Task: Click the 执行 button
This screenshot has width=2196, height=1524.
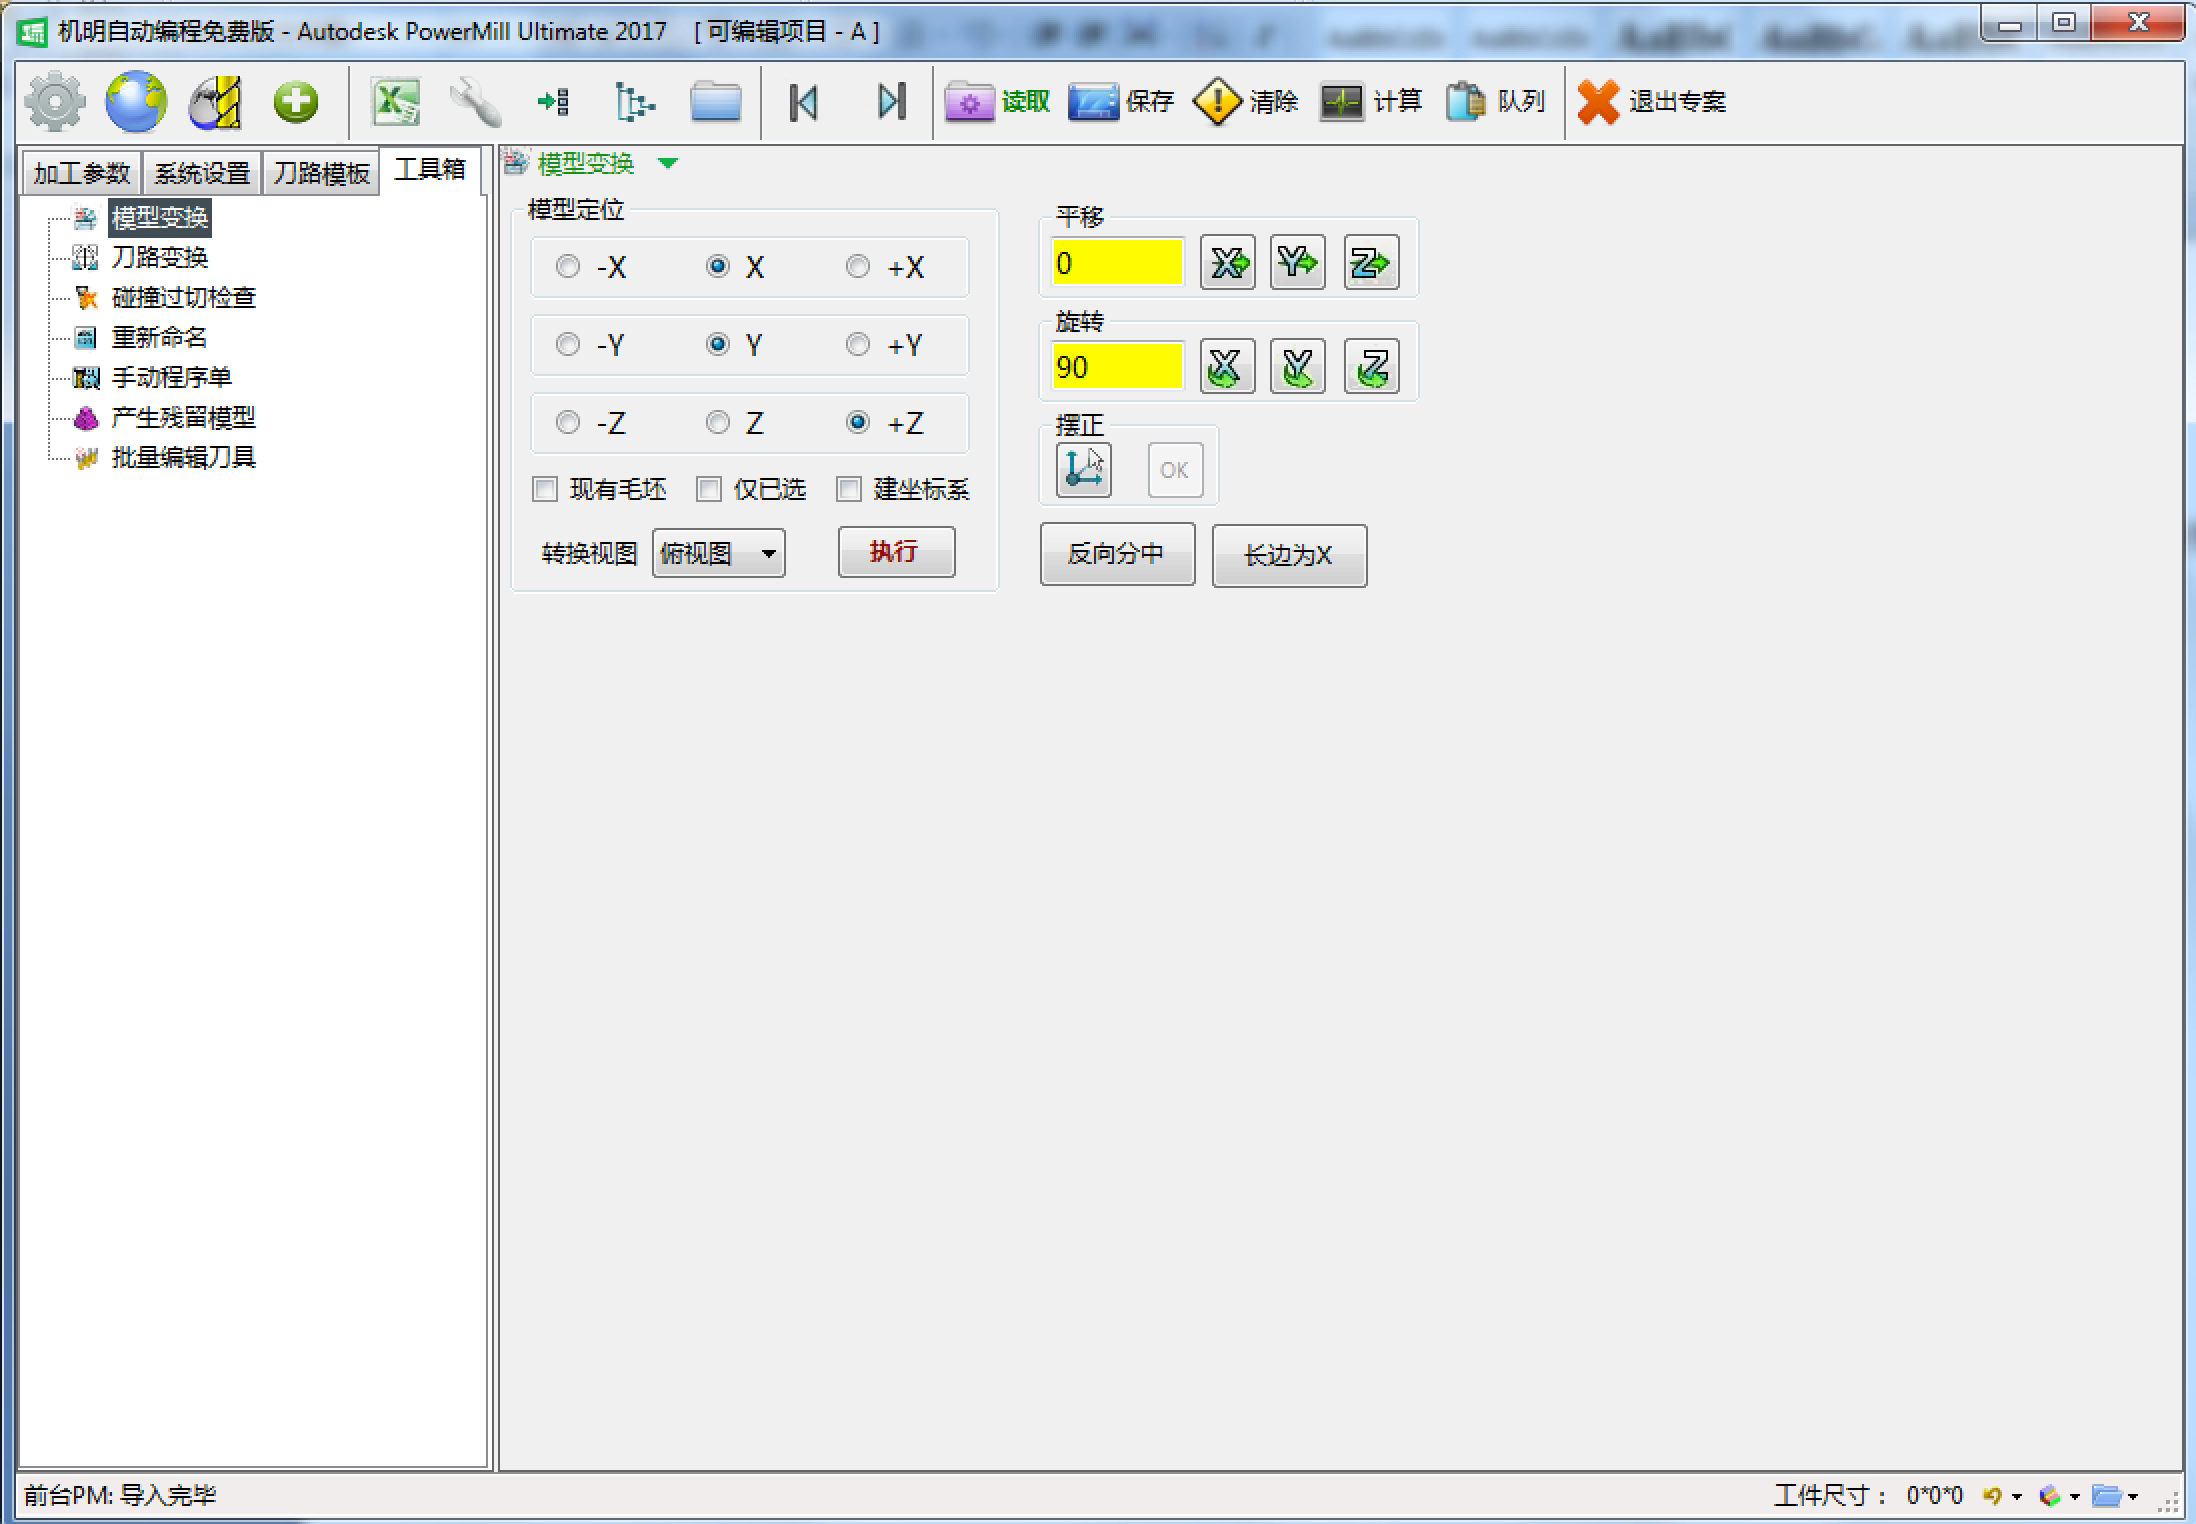Action: (x=896, y=553)
